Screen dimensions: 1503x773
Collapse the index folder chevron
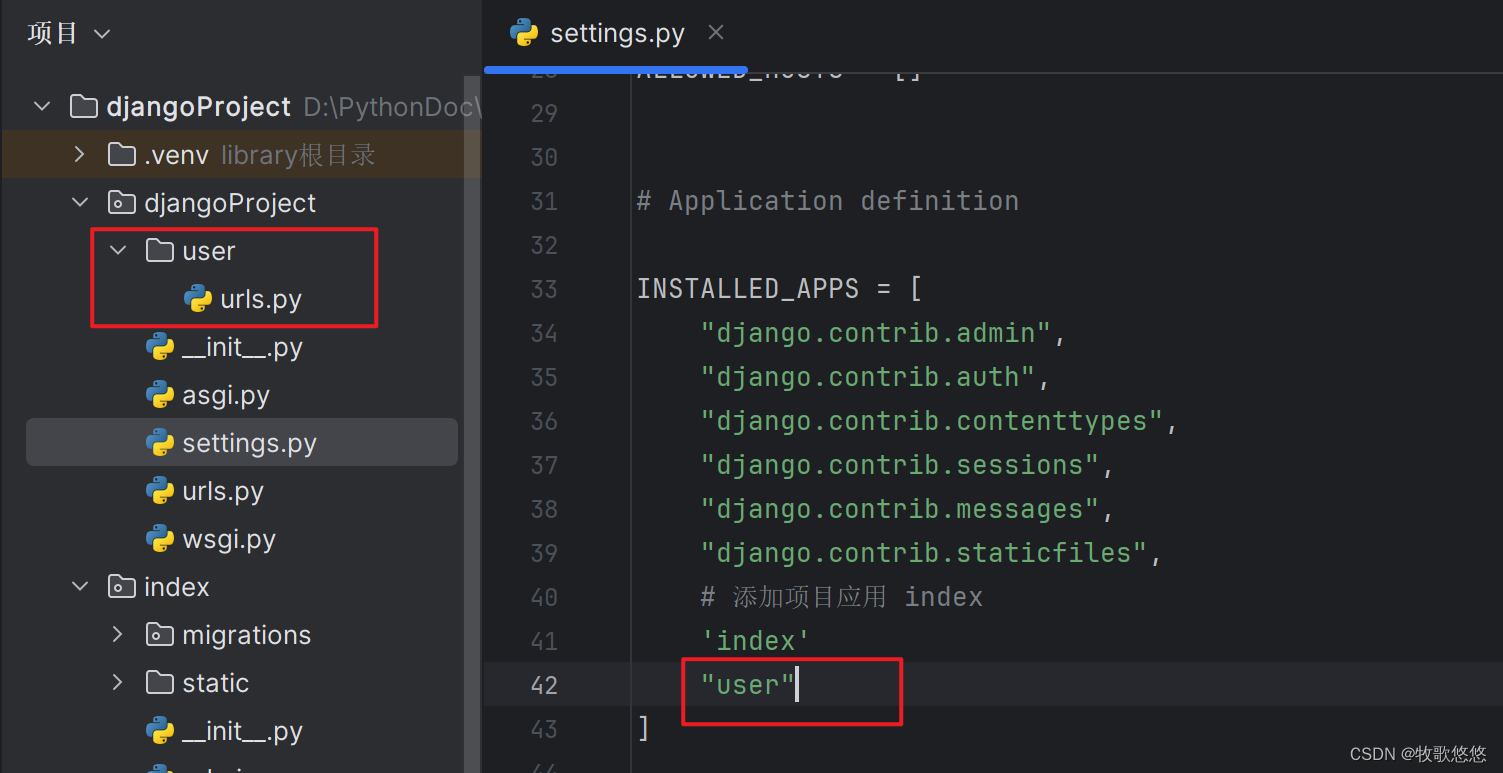(80, 586)
